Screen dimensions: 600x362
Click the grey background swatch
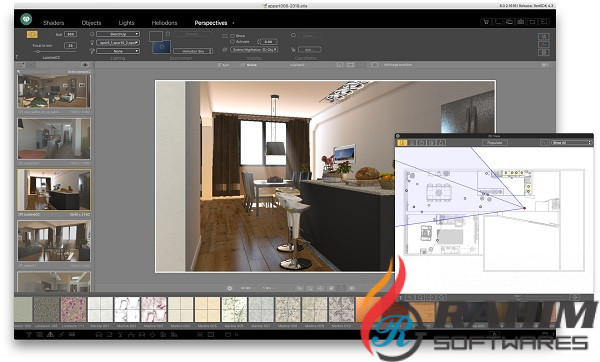tap(156, 36)
